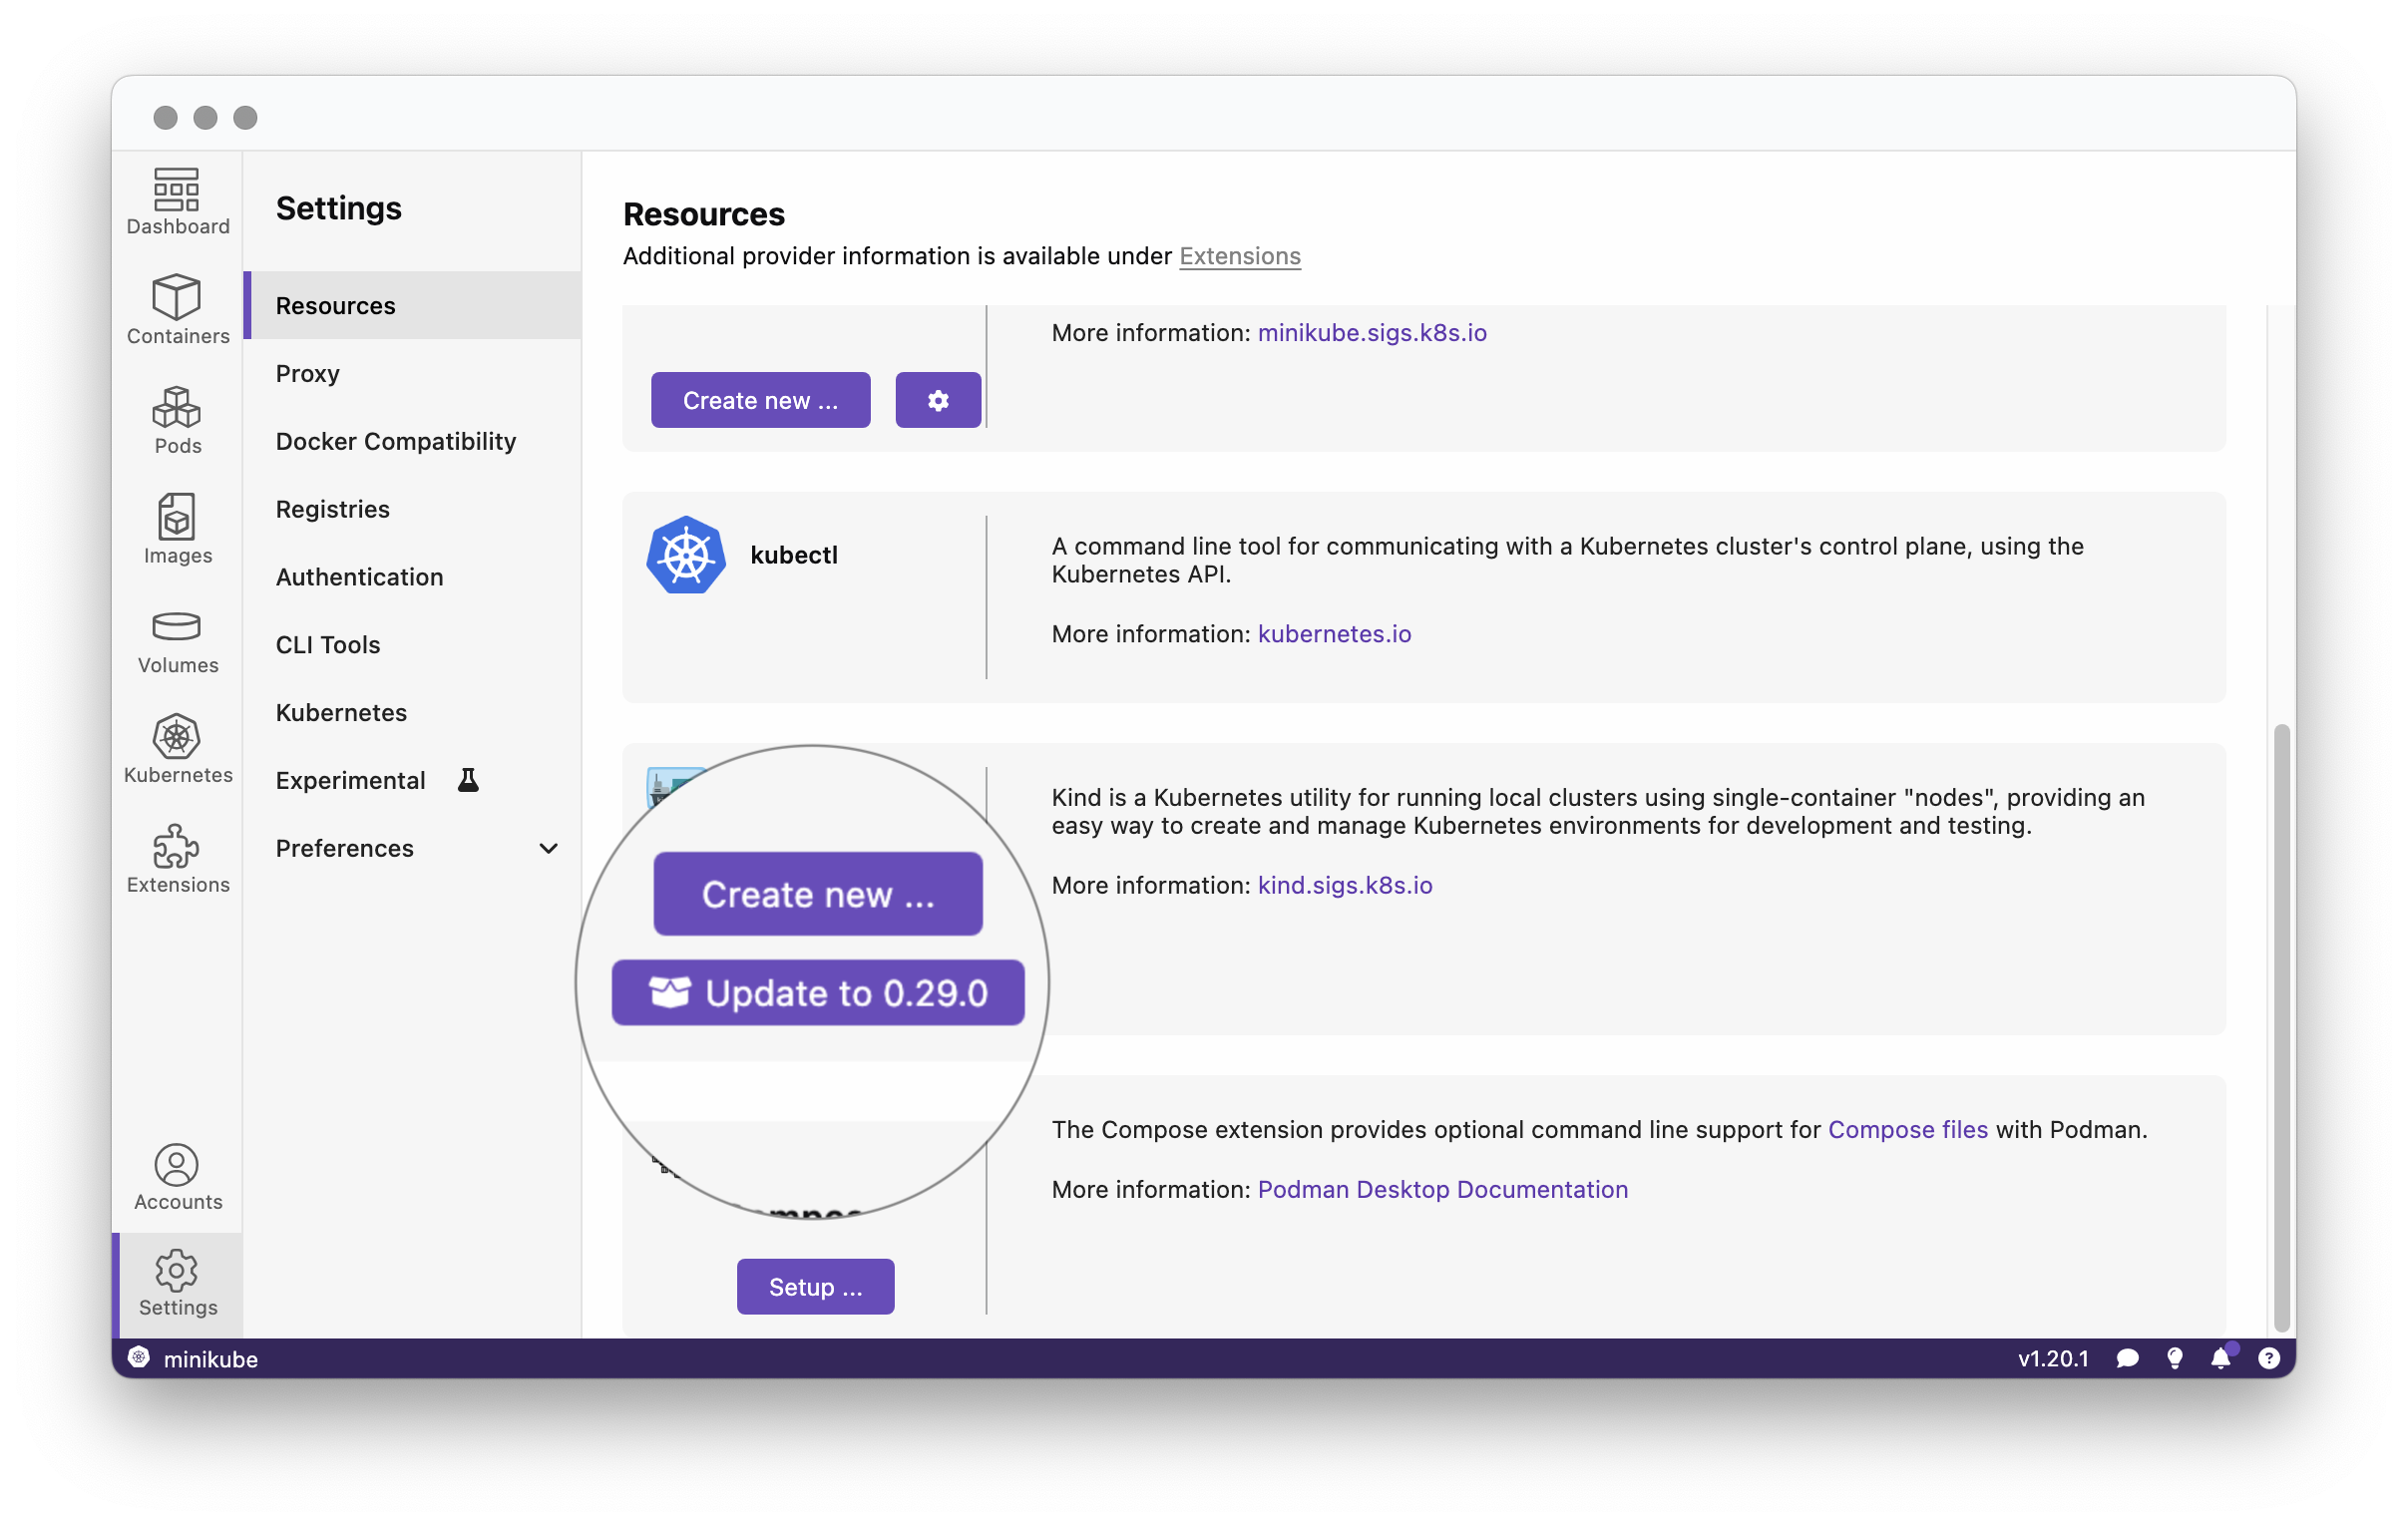The width and height of the screenshot is (2408, 1526).
Task: Share feedback via the chat bubble icon
Action: (2128, 1359)
